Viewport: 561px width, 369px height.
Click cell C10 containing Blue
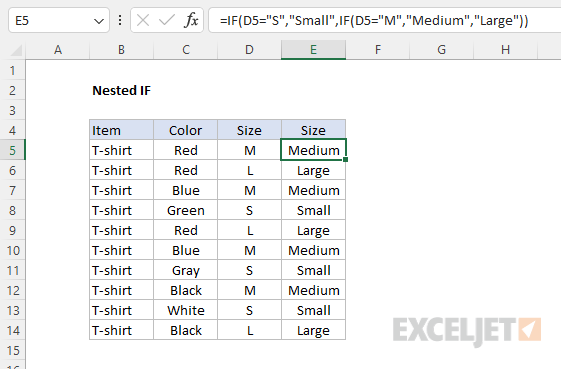tap(185, 251)
